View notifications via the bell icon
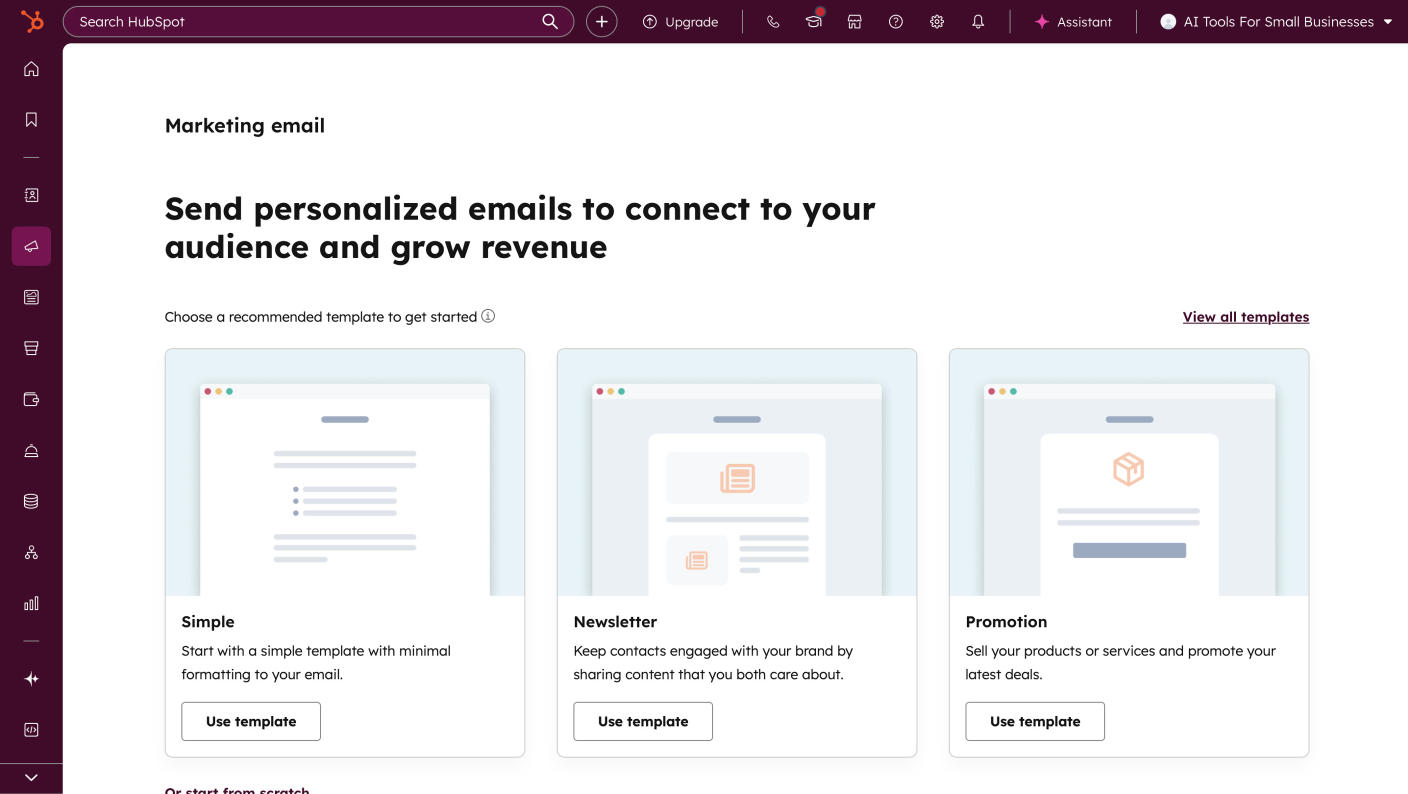The height and width of the screenshot is (794, 1408). tap(978, 21)
